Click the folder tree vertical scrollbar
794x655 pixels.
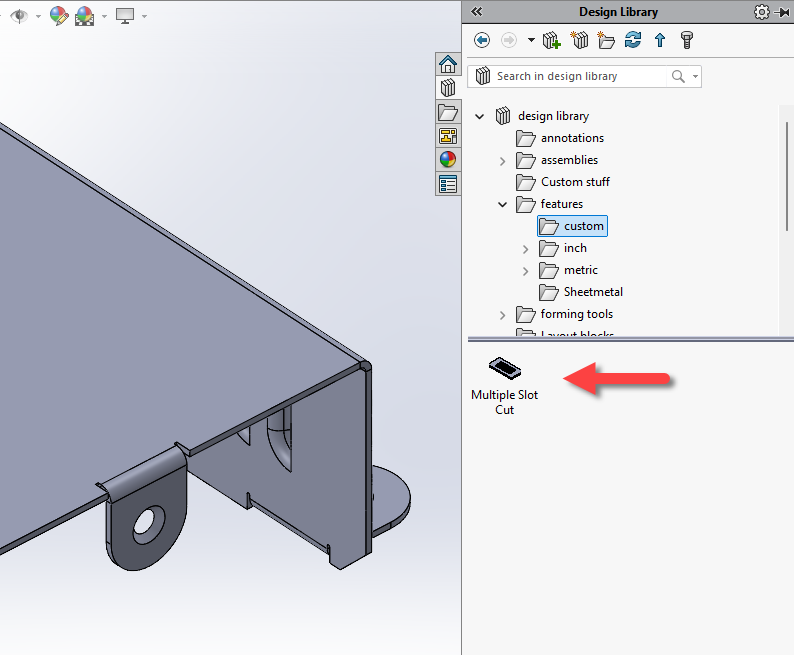787,176
